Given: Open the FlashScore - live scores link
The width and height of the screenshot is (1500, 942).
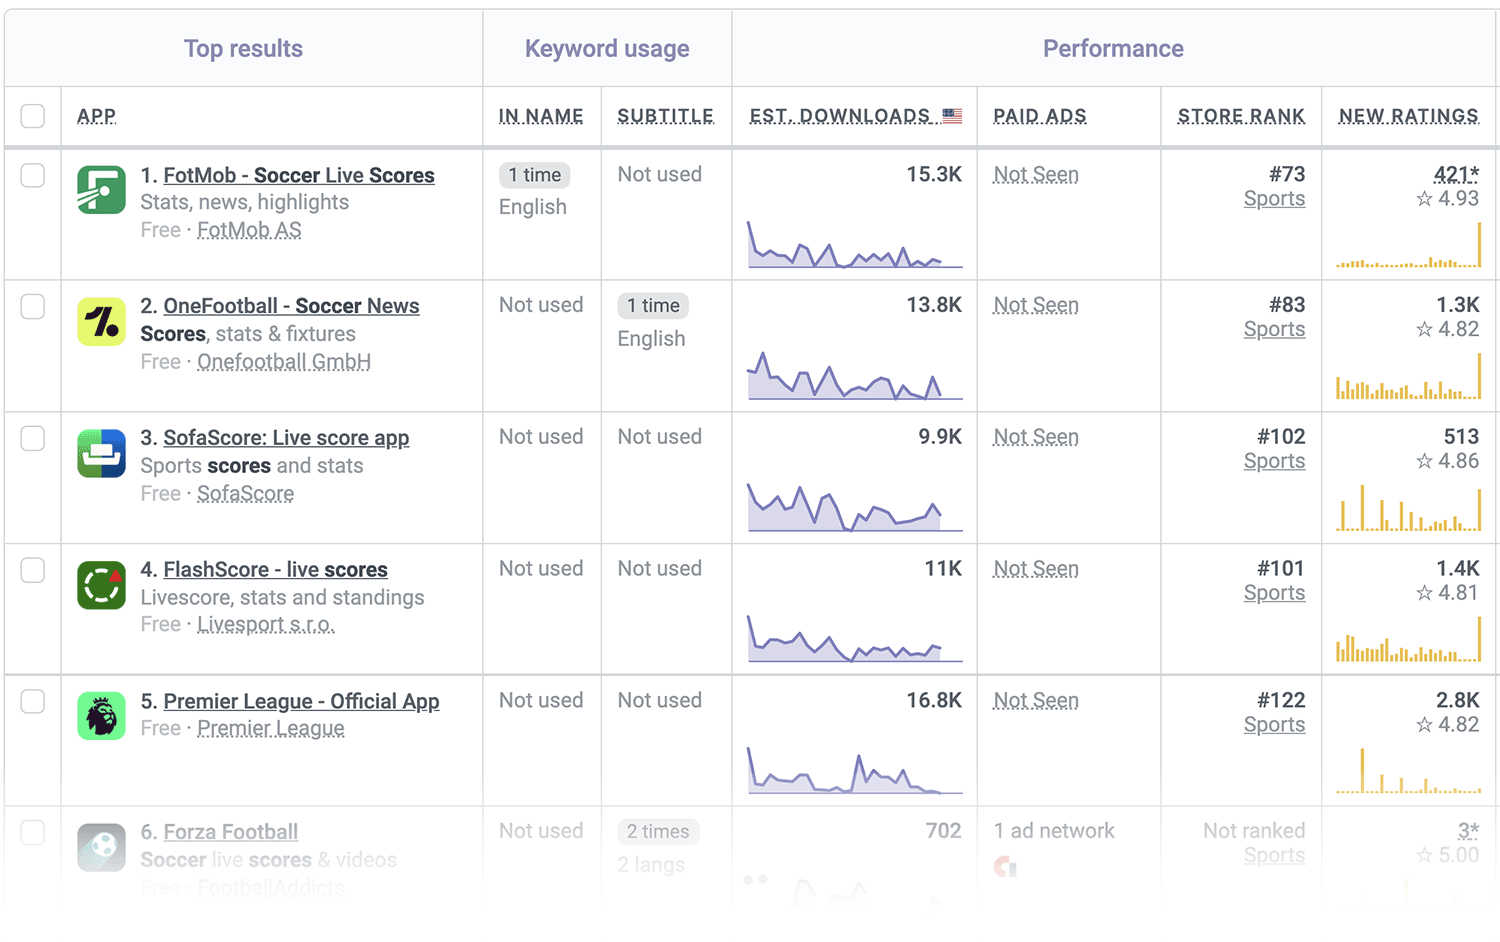Looking at the screenshot, I should (x=275, y=570).
